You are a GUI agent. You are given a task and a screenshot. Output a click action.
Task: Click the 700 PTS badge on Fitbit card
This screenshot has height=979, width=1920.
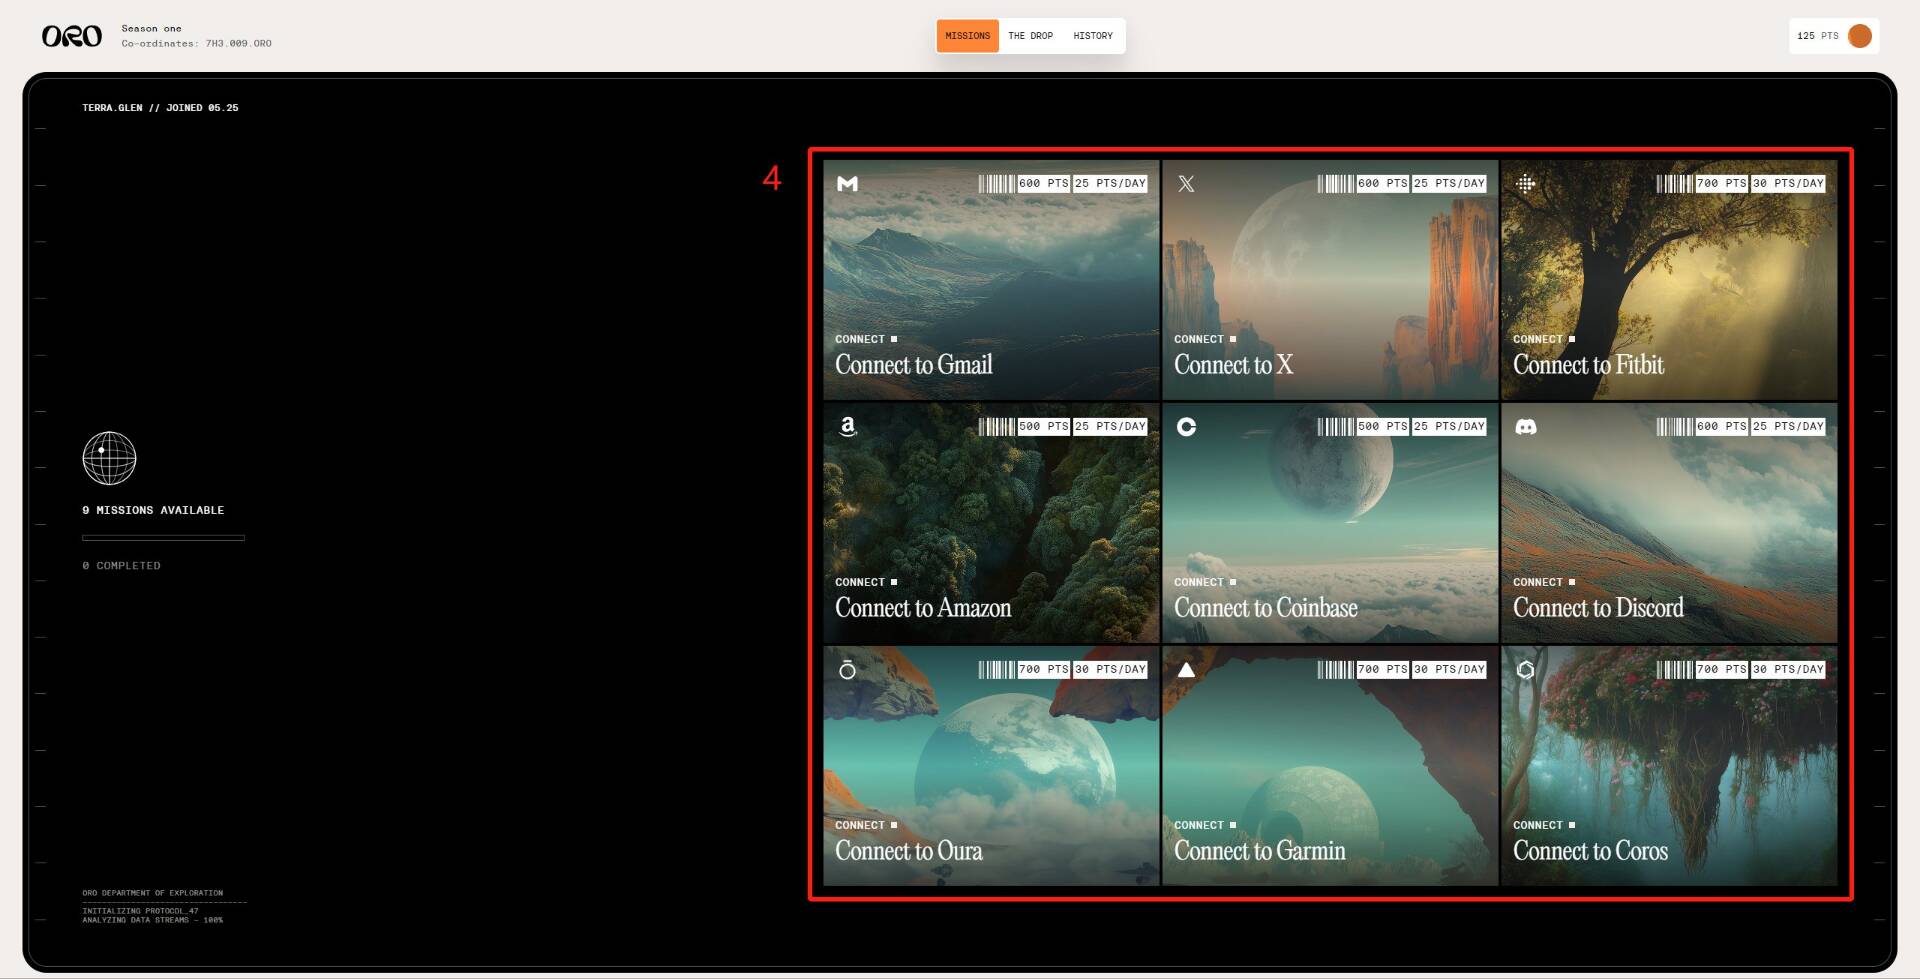(x=1721, y=184)
